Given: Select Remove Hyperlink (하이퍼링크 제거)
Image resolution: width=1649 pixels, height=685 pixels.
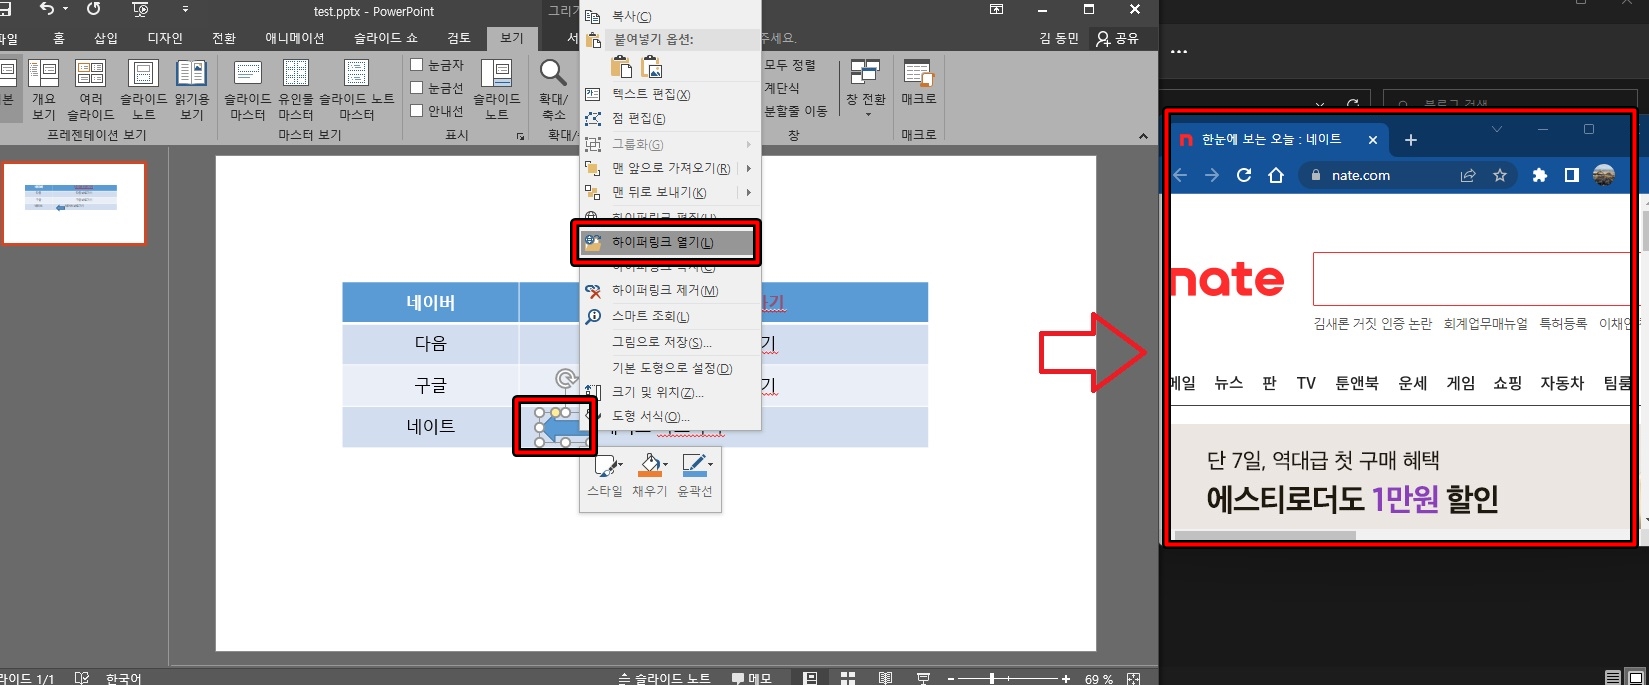Looking at the screenshot, I should [667, 290].
